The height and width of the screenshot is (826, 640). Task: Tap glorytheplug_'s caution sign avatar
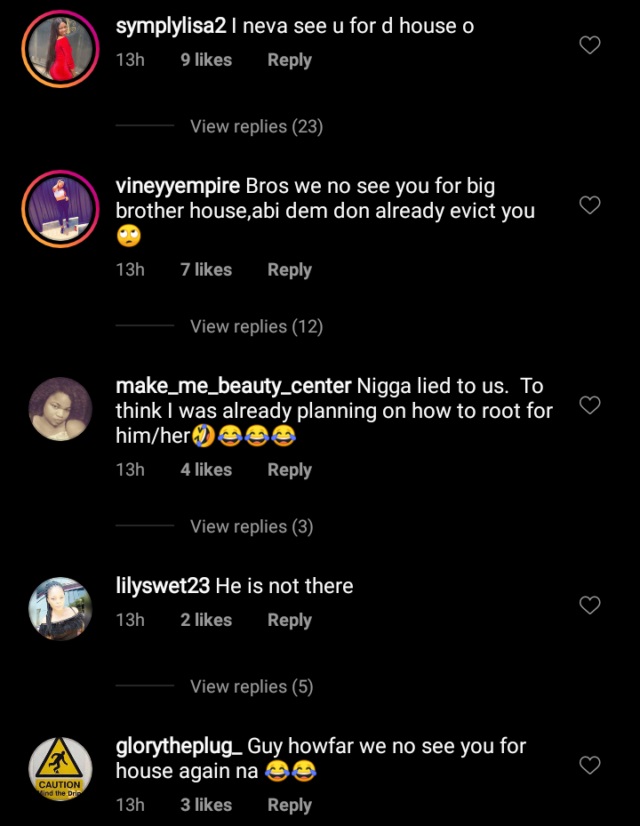click(x=60, y=768)
